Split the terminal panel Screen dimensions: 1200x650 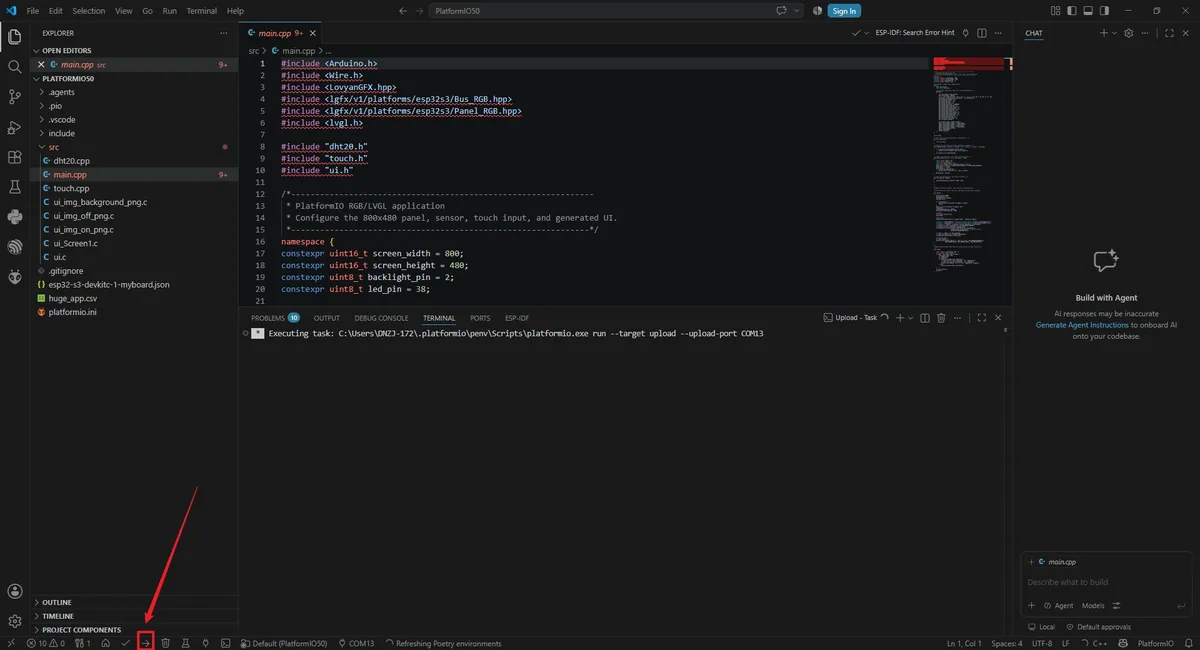click(925, 318)
